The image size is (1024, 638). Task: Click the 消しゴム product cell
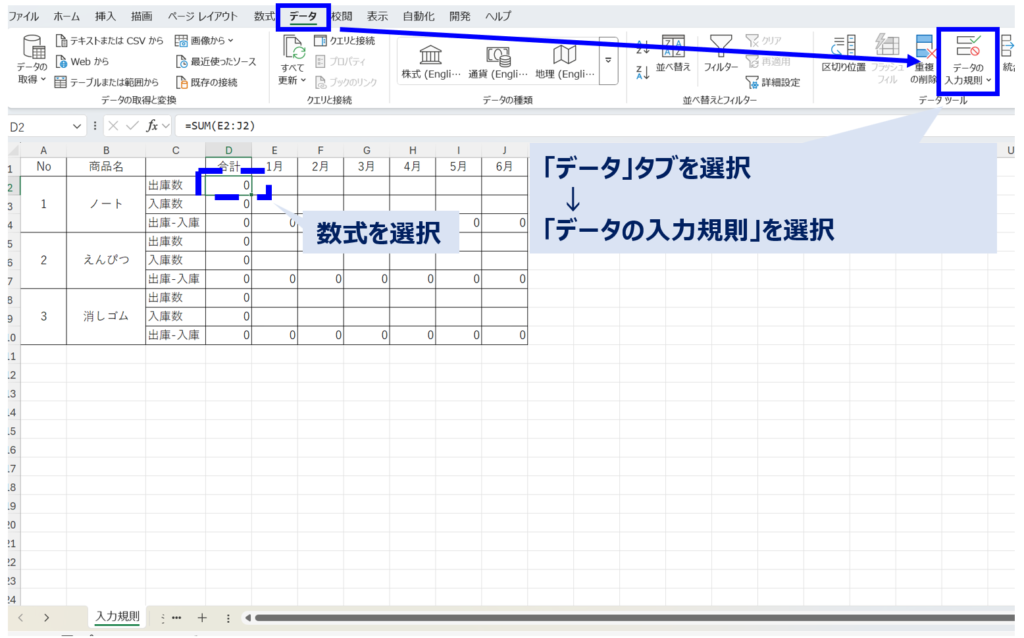point(106,316)
